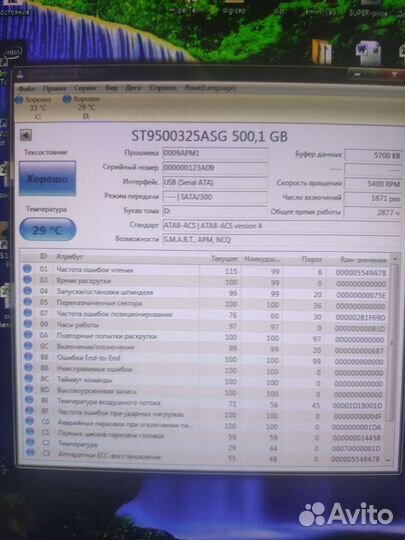Screen dimensions: 405x540
Task: Click the folder icon on the desktop
Action: click(322, 52)
